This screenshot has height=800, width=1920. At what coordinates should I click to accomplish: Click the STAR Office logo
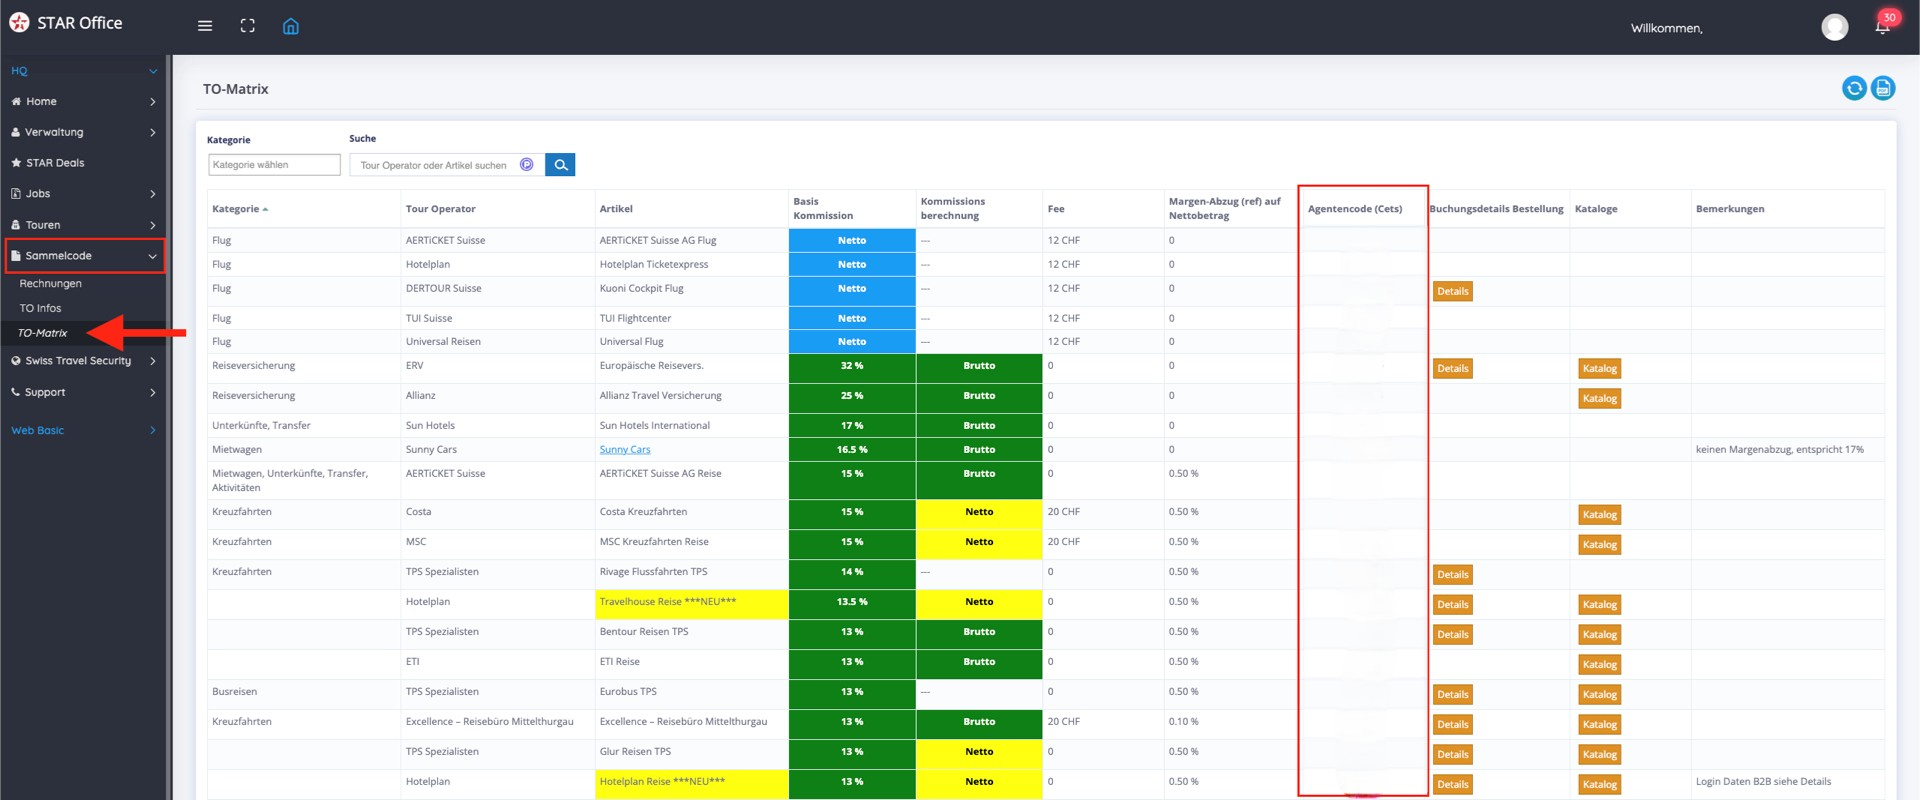[66, 23]
